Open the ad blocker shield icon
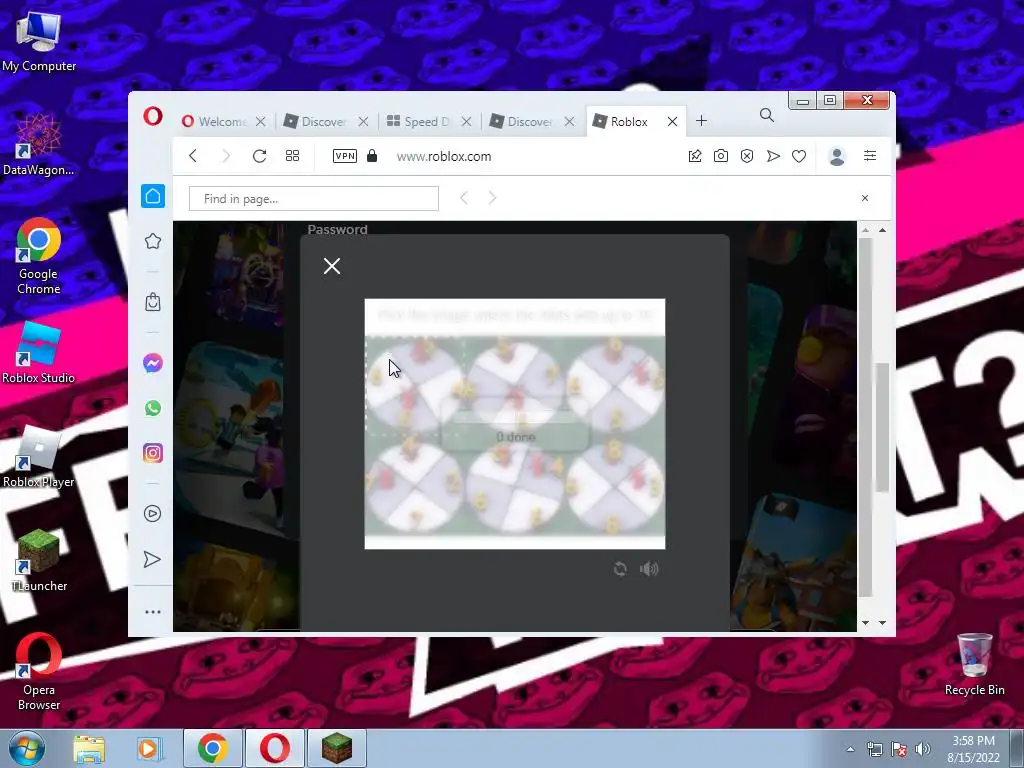The height and width of the screenshot is (768, 1024). point(747,156)
